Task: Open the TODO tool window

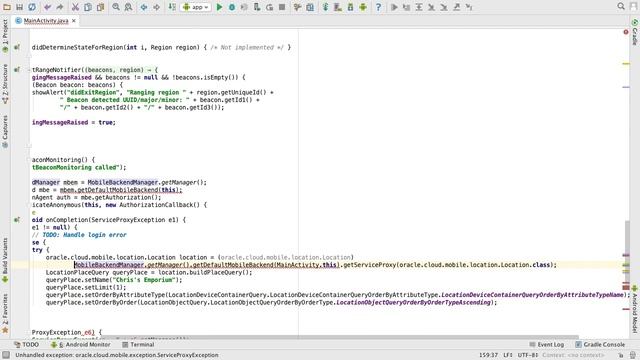Action: 27,344
